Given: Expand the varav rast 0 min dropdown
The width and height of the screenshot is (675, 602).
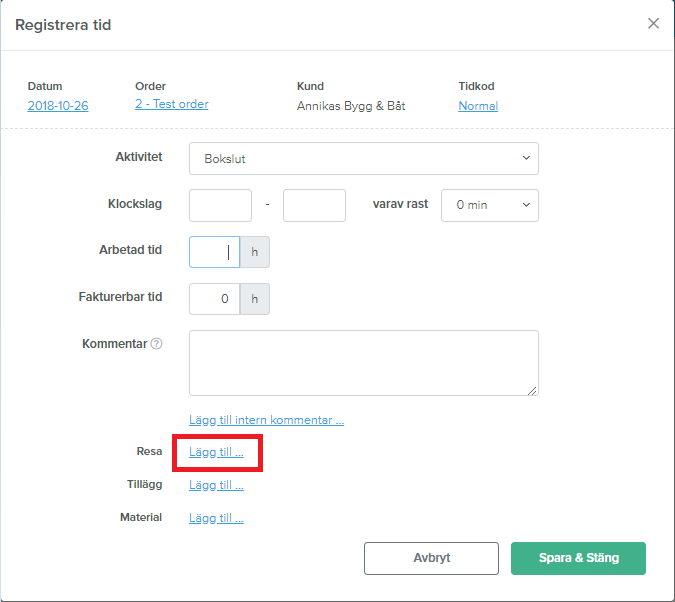Looking at the screenshot, I should click(x=489, y=205).
